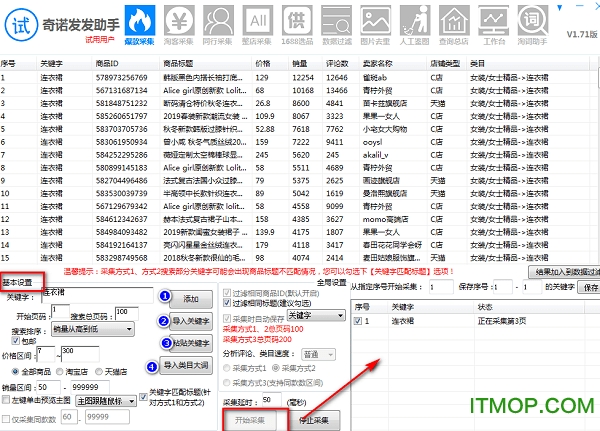
Task: Click the 试 app logo icon
Action: pyautogui.click(x=21, y=25)
